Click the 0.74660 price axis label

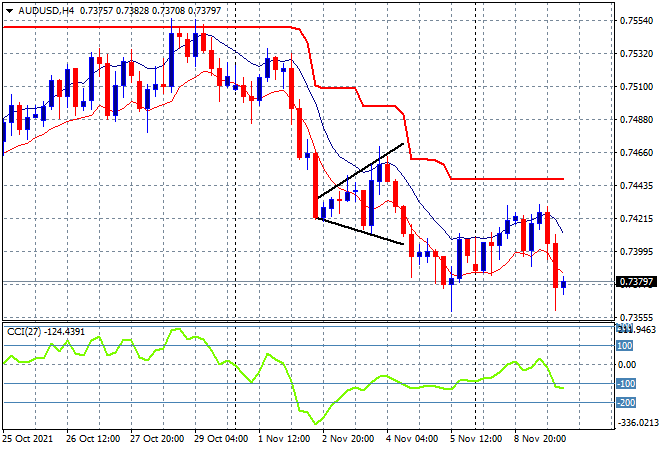[x=636, y=152]
